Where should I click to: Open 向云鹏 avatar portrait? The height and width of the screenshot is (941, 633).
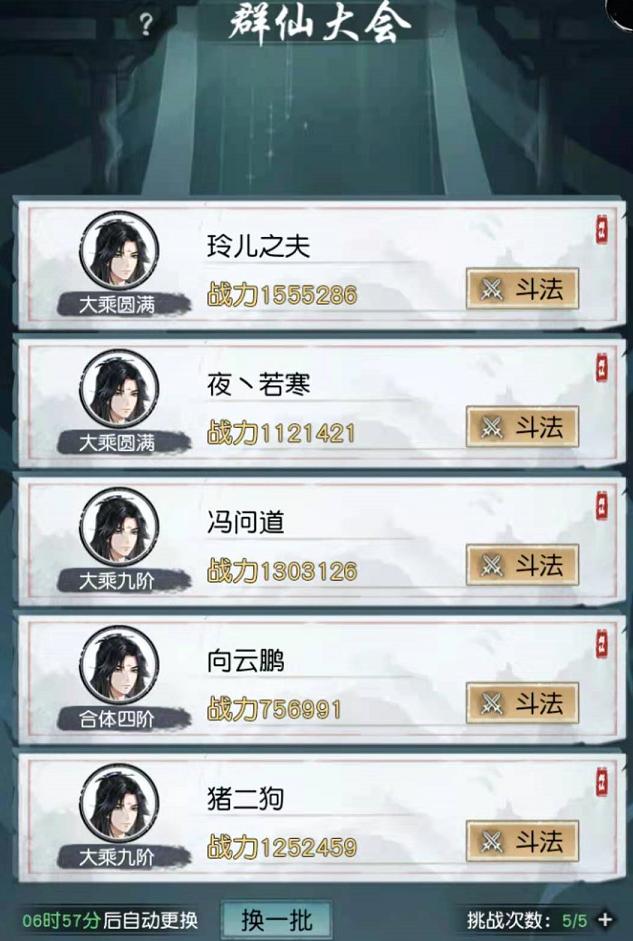(x=120, y=664)
